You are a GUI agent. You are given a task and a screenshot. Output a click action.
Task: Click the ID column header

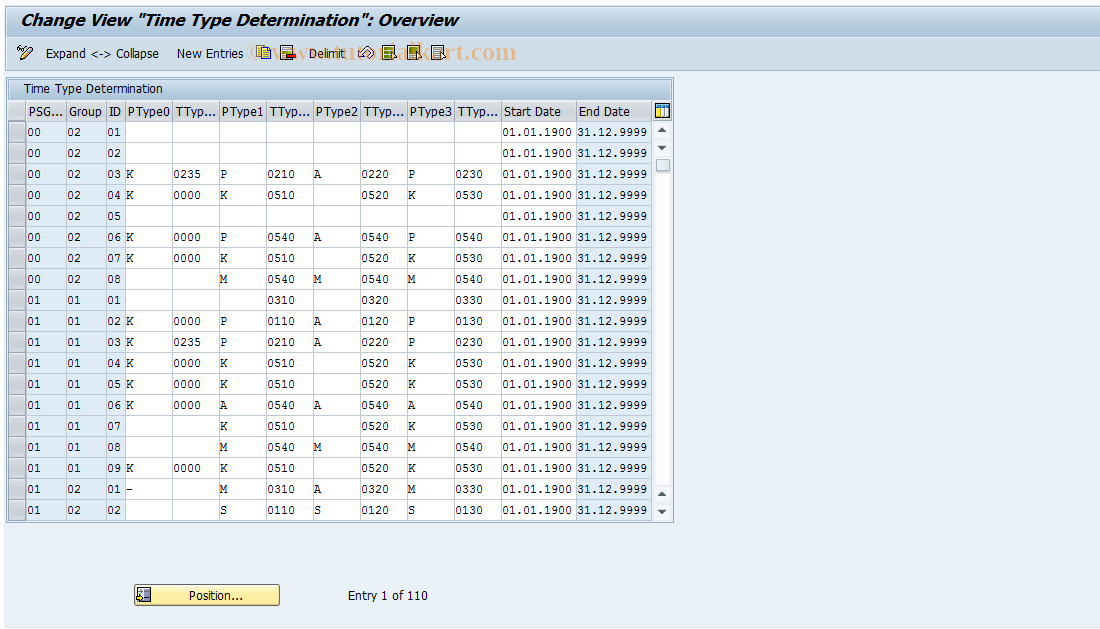tap(114, 111)
